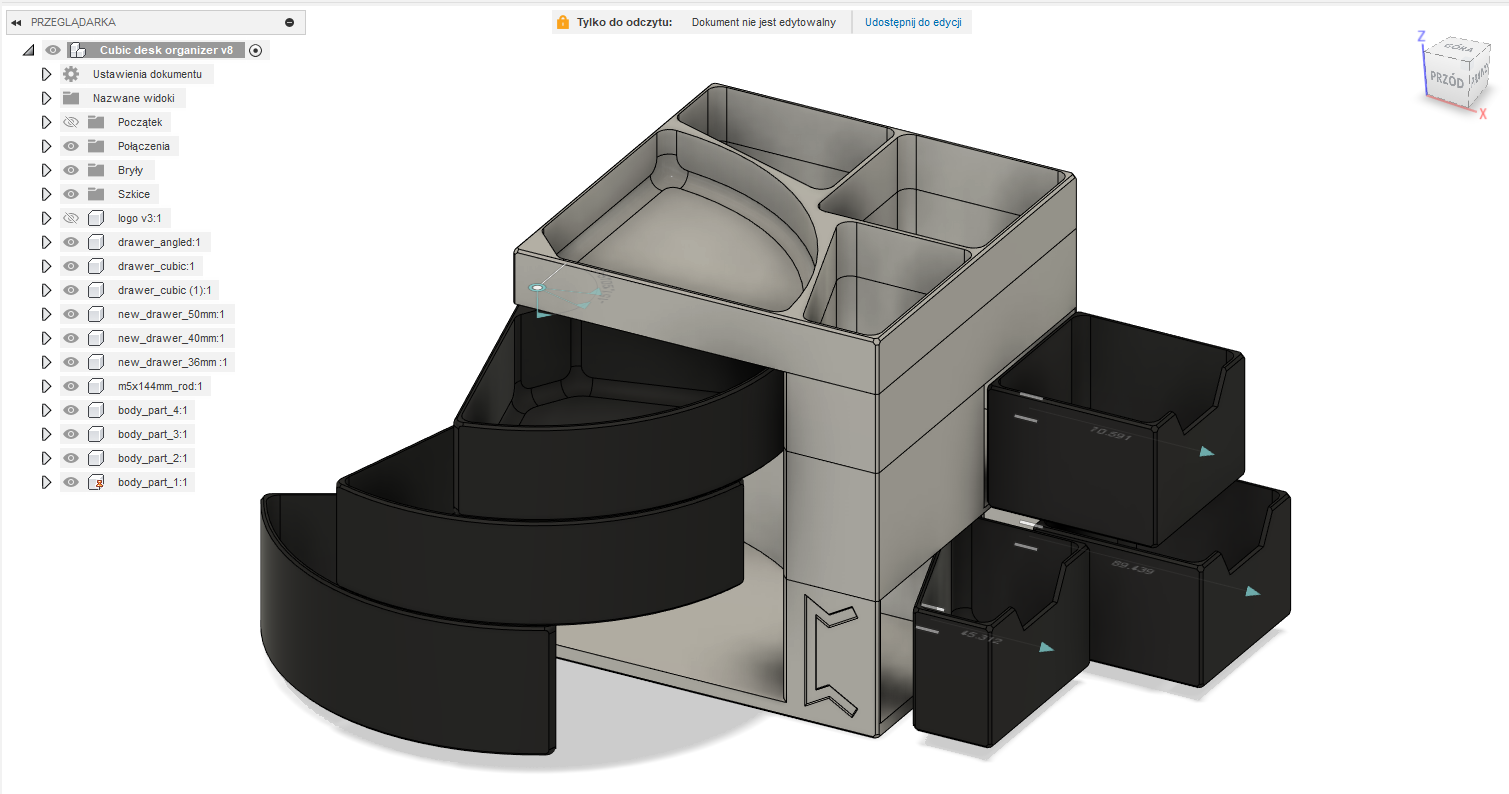Expand the Szkice folder tree node

[46, 194]
